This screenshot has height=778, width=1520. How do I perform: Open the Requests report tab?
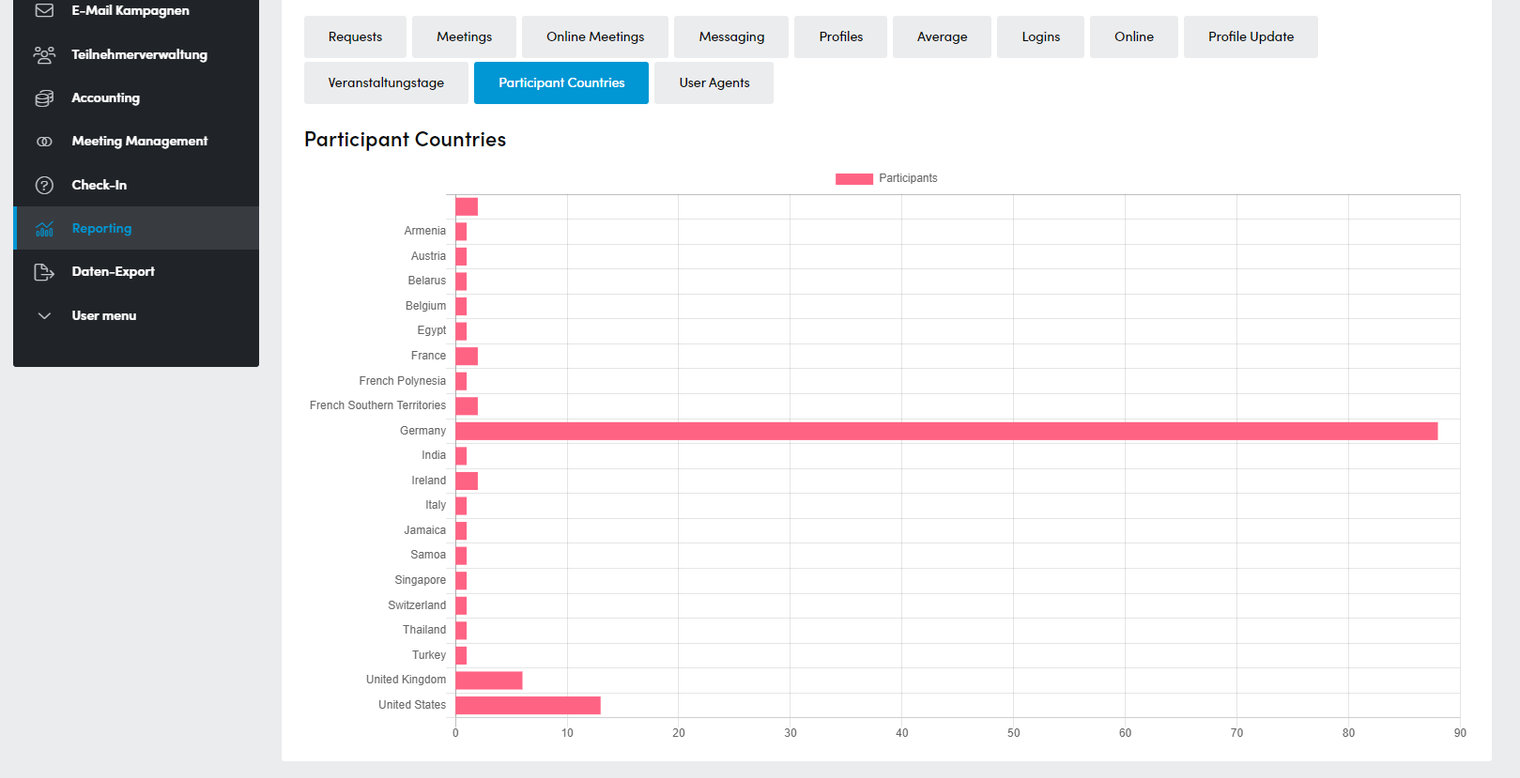(355, 37)
